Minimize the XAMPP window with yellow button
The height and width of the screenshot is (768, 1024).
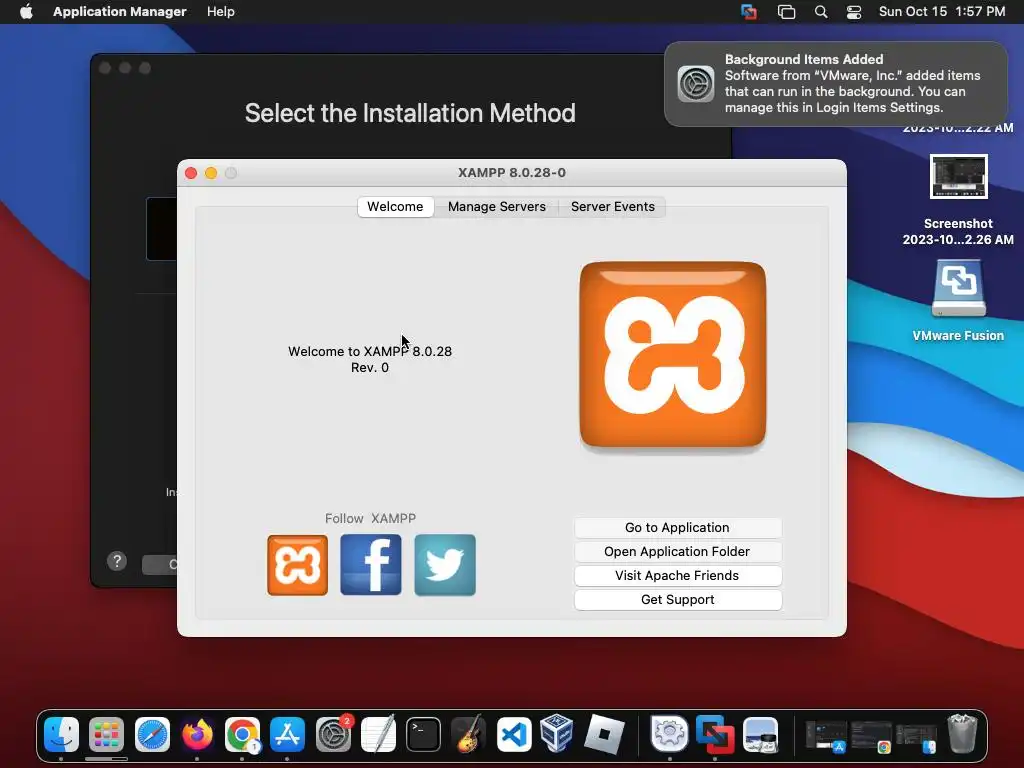tap(211, 173)
